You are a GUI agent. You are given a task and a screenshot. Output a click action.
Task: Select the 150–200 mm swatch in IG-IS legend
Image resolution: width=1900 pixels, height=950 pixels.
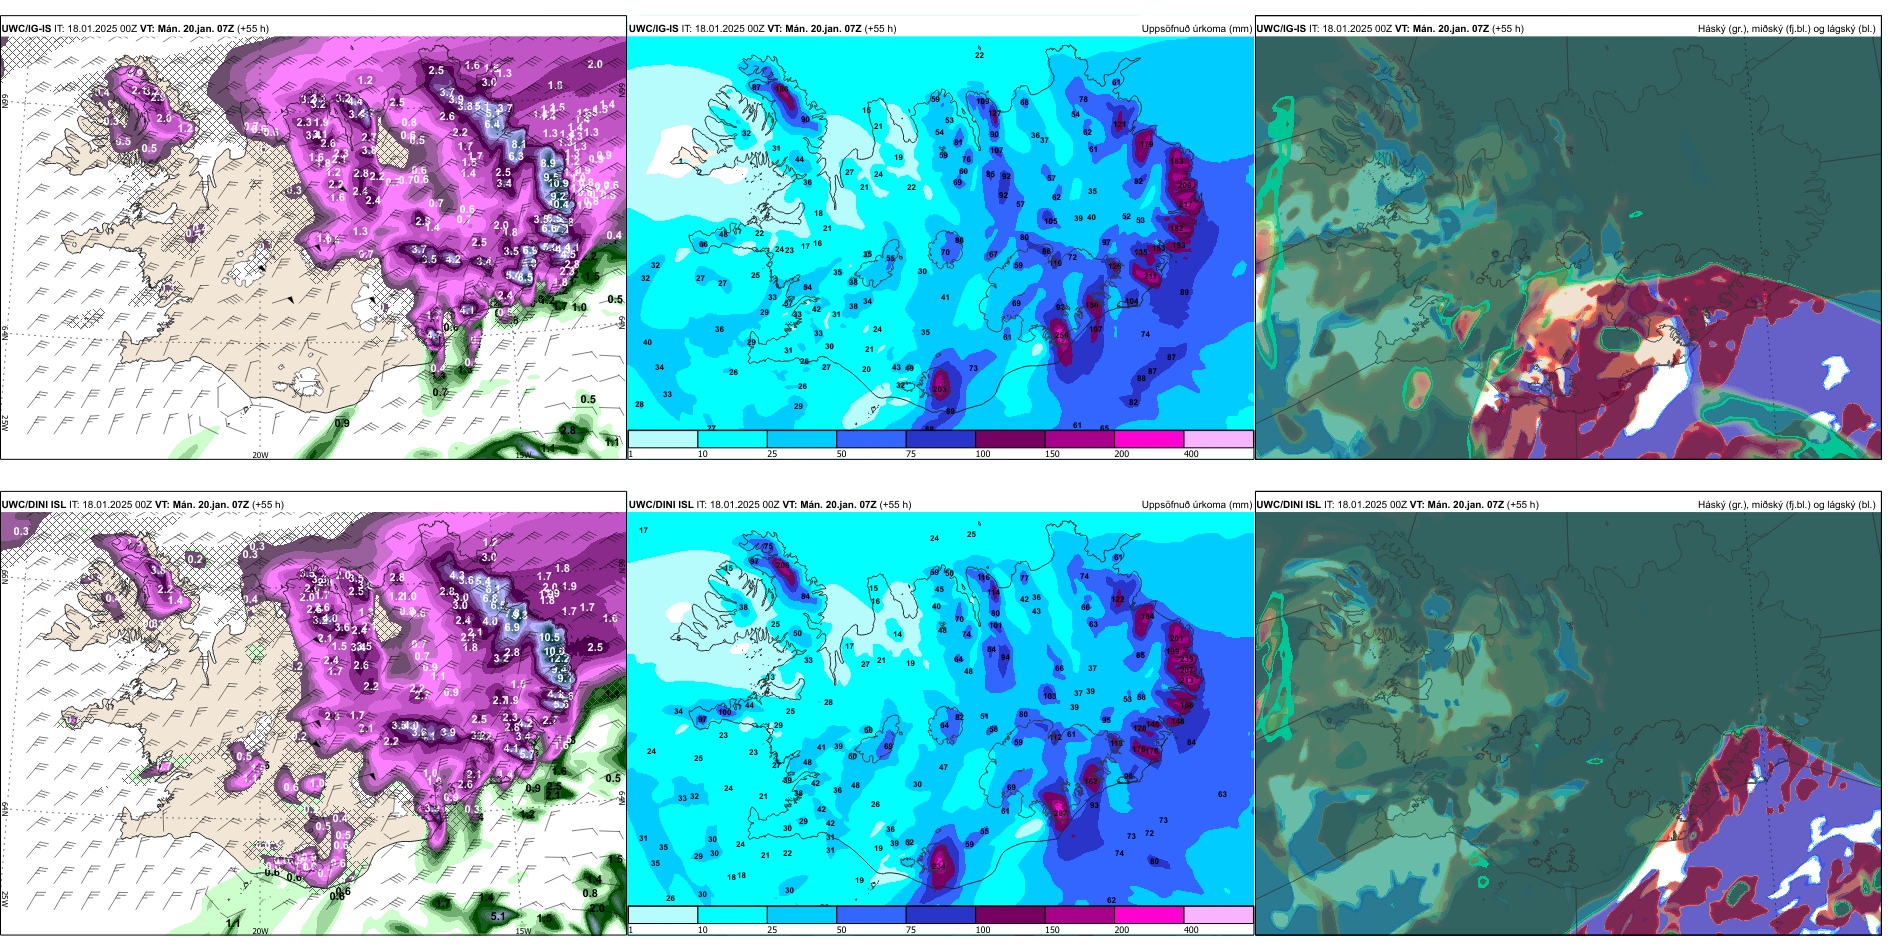(x=1080, y=439)
